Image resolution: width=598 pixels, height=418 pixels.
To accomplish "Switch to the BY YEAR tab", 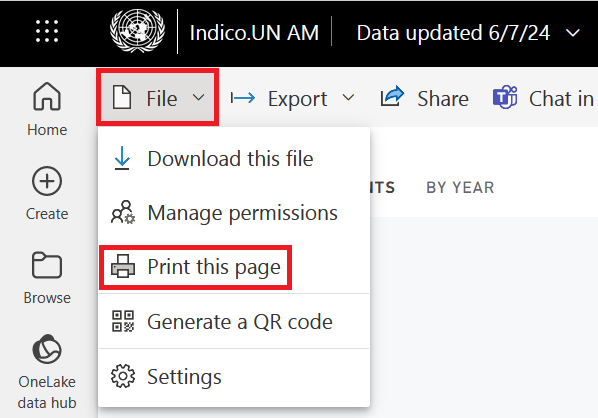I will [460, 187].
